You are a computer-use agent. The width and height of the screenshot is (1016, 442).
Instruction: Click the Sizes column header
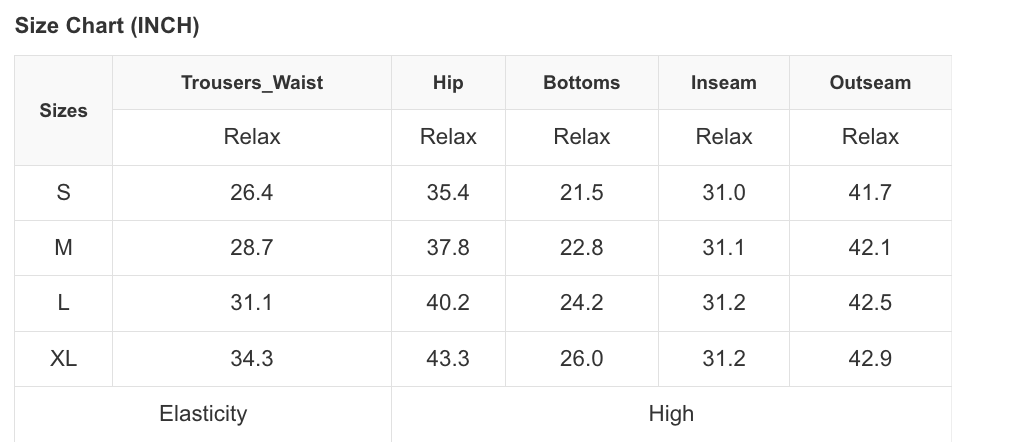63,111
